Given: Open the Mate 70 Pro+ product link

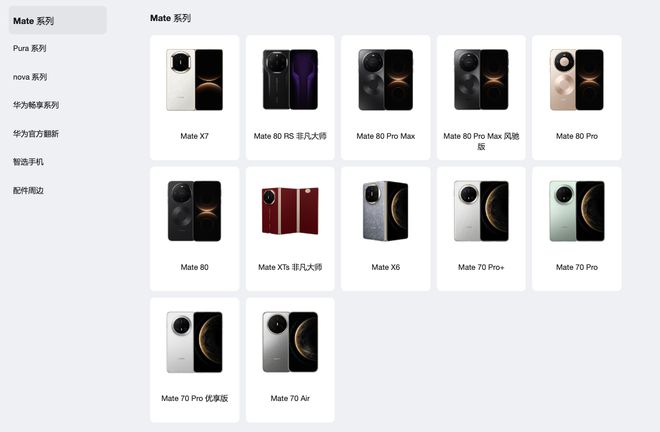Looking at the screenshot, I should tap(481, 267).
